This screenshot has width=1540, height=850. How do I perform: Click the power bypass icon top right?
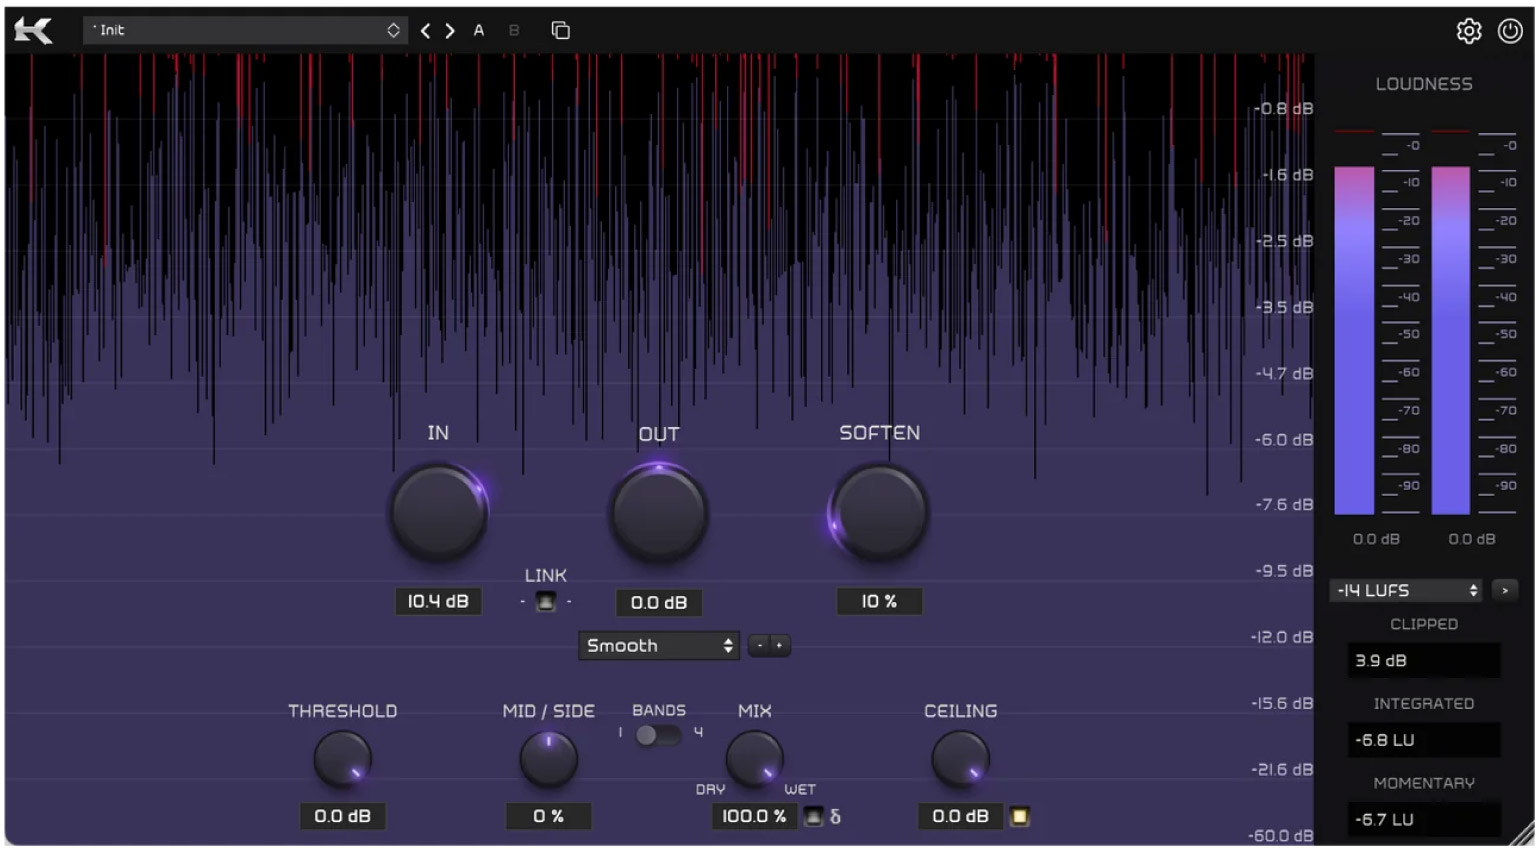click(x=1510, y=30)
